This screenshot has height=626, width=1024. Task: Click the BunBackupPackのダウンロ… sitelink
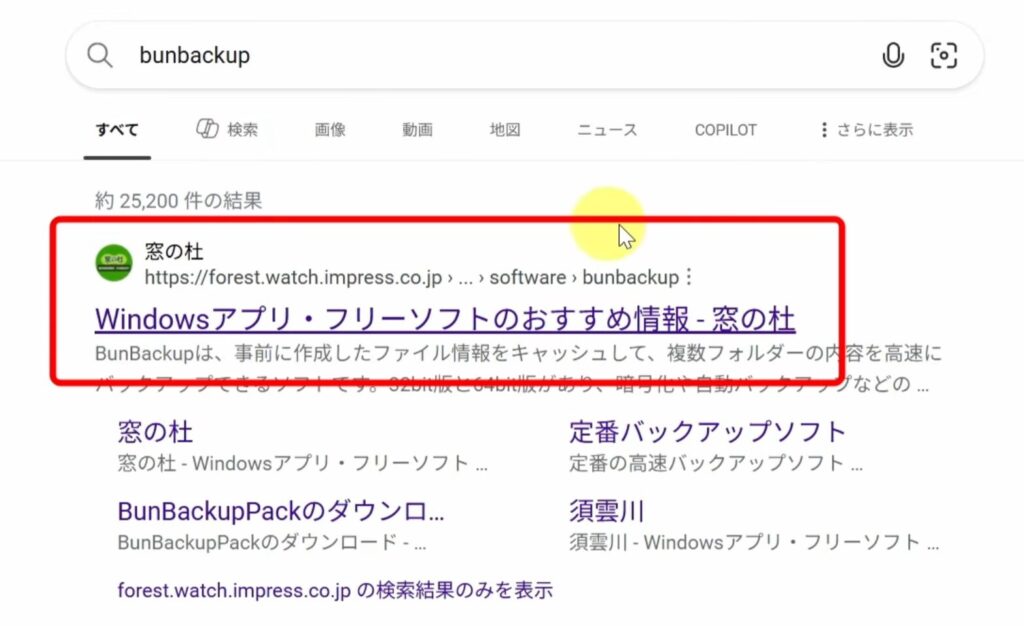click(281, 511)
